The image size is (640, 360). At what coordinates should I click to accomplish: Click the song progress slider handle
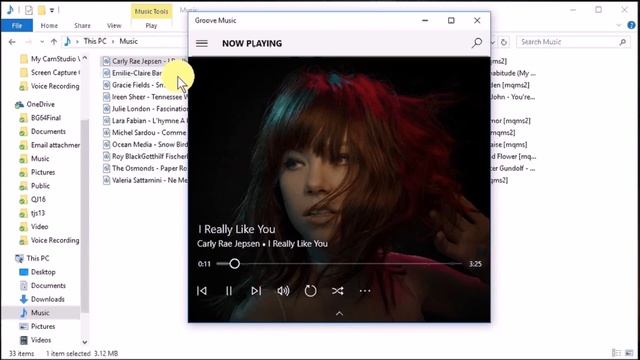(x=234, y=264)
